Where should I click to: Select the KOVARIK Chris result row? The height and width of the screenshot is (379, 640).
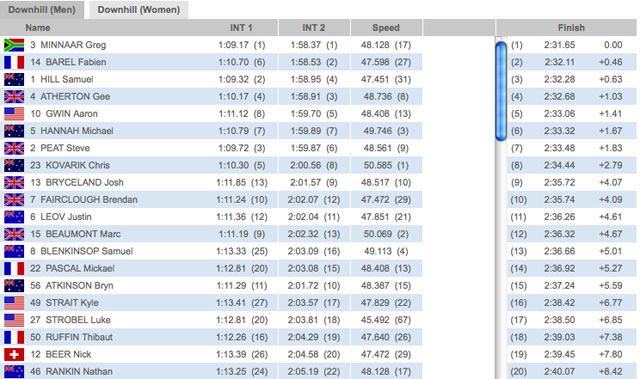point(318,165)
